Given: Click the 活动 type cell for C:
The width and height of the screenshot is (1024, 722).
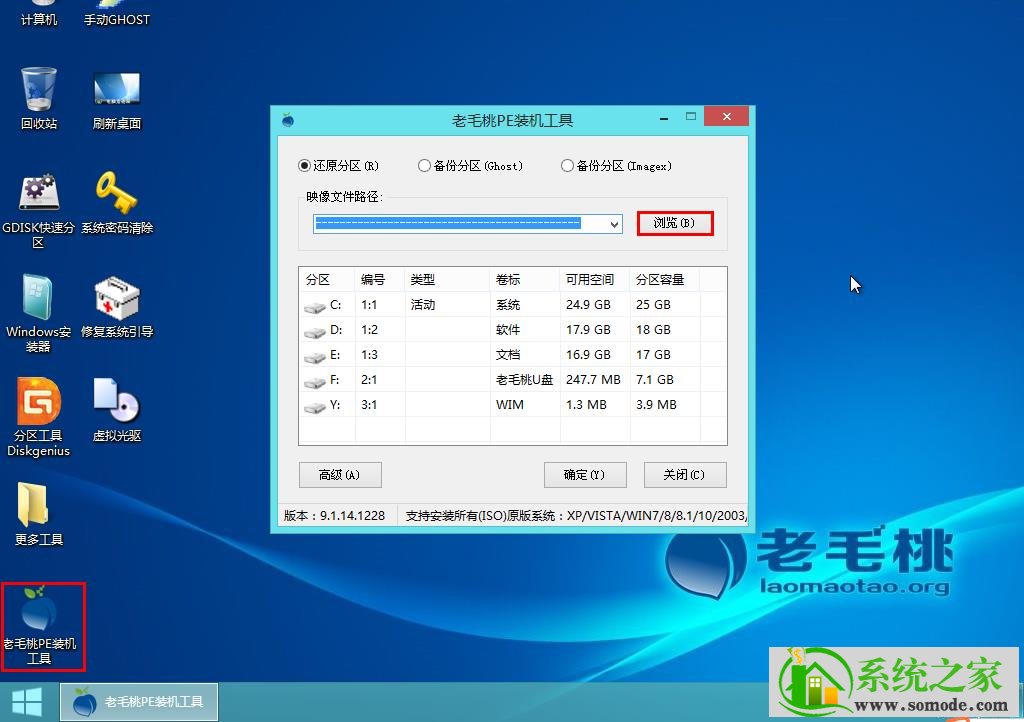Looking at the screenshot, I should pyautogui.click(x=423, y=305).
